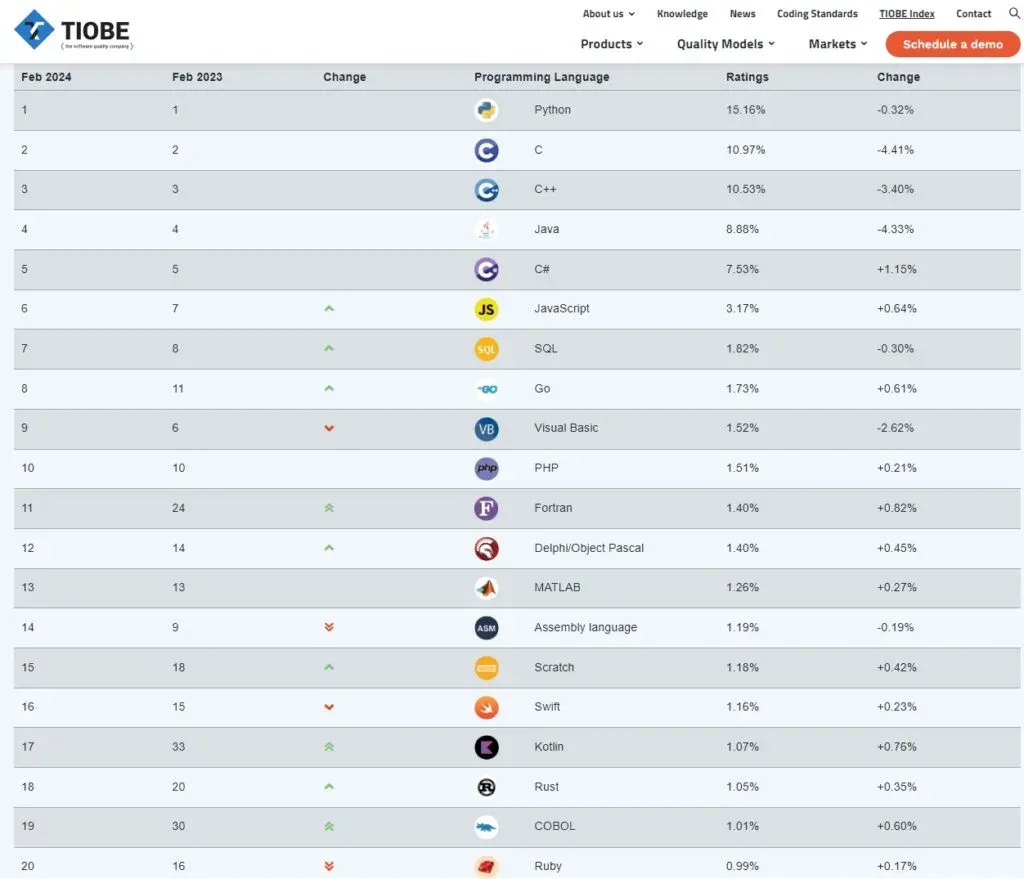The image size is (1024, 879).
Task: Open the search magnifier in header
Action: pyautogui.click(x=1014, y=13)
